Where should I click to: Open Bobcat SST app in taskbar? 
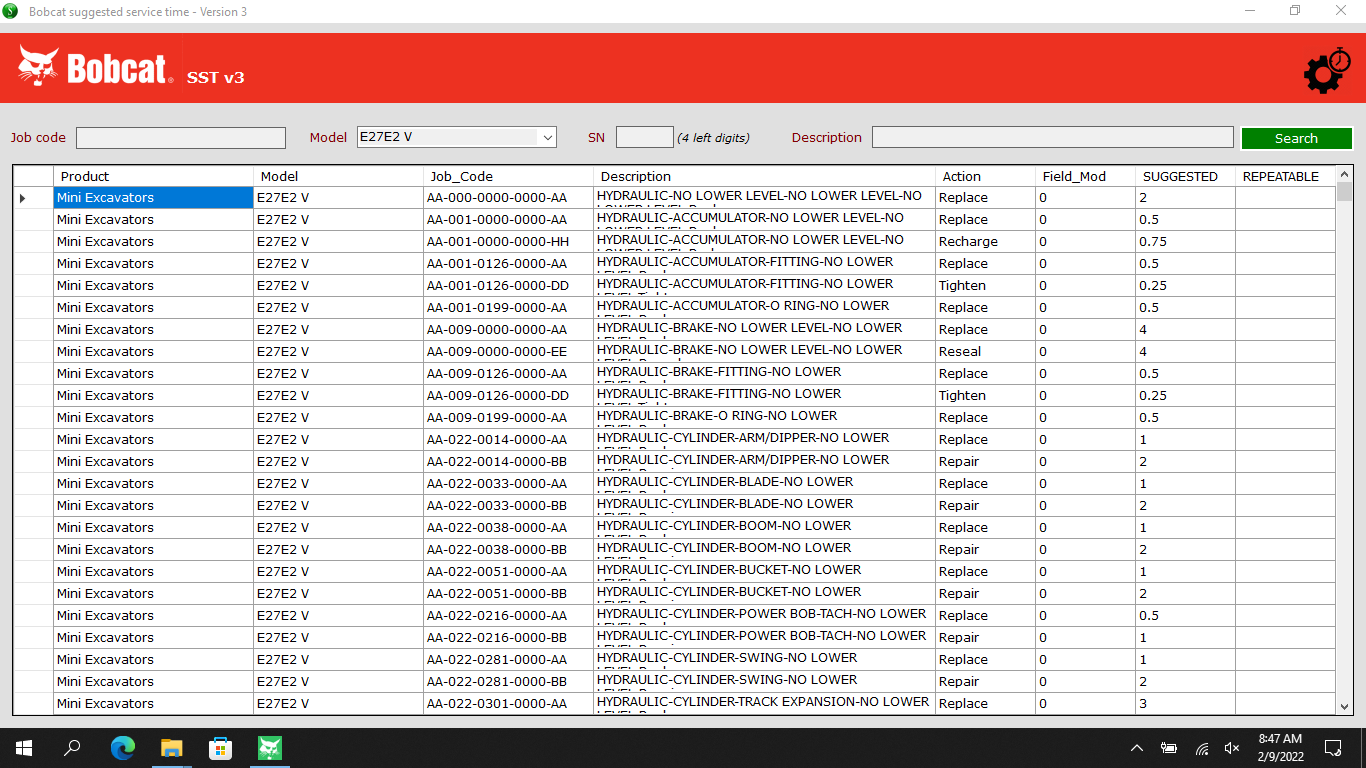tap(270, 748)
